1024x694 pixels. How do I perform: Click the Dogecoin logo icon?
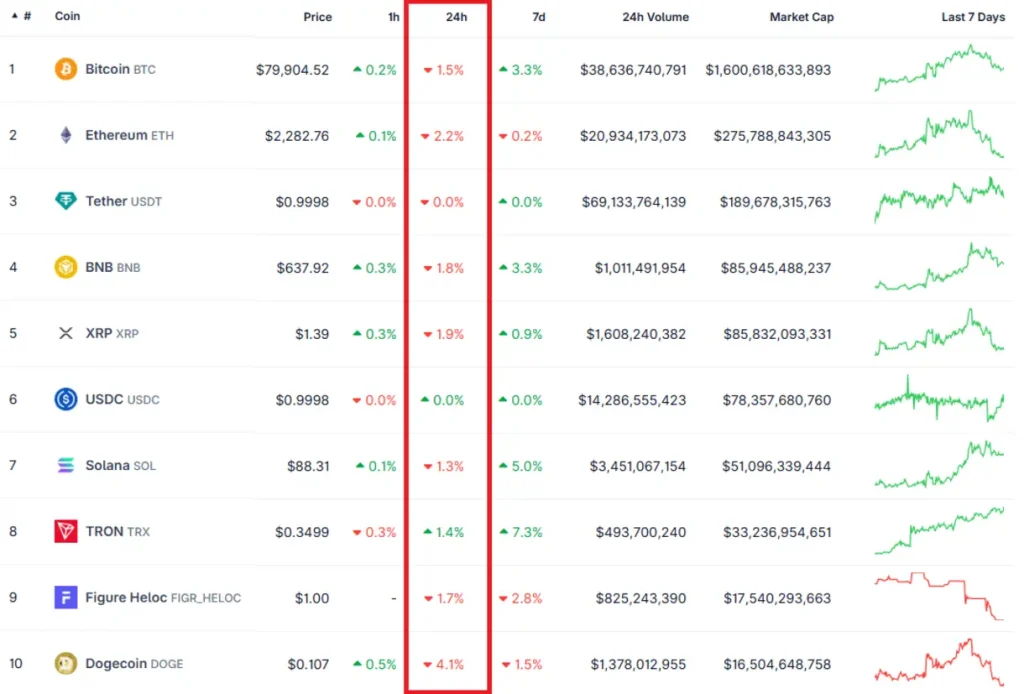(65, 663)
